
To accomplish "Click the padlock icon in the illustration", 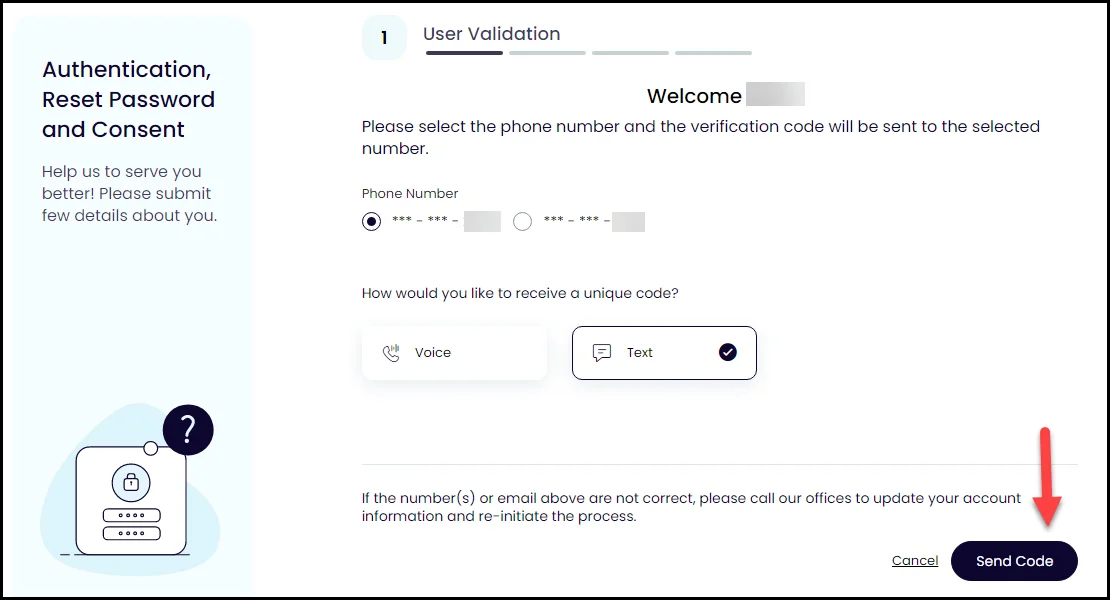I will point(131,482).
